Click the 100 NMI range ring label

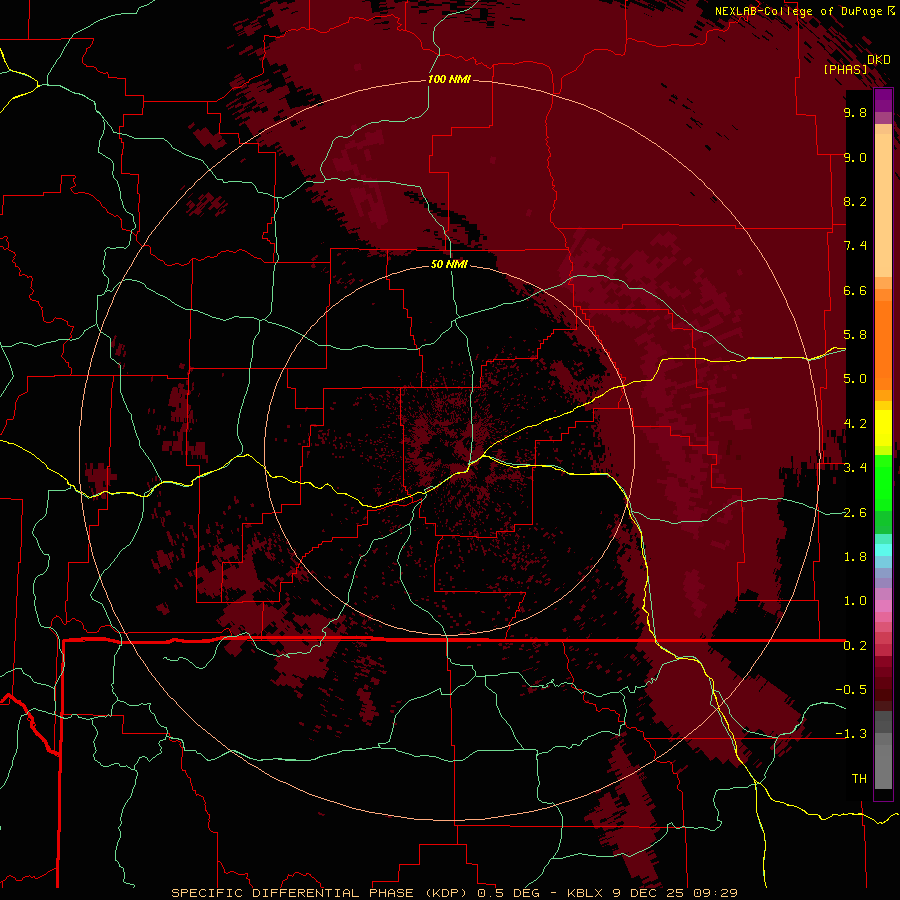449,79
